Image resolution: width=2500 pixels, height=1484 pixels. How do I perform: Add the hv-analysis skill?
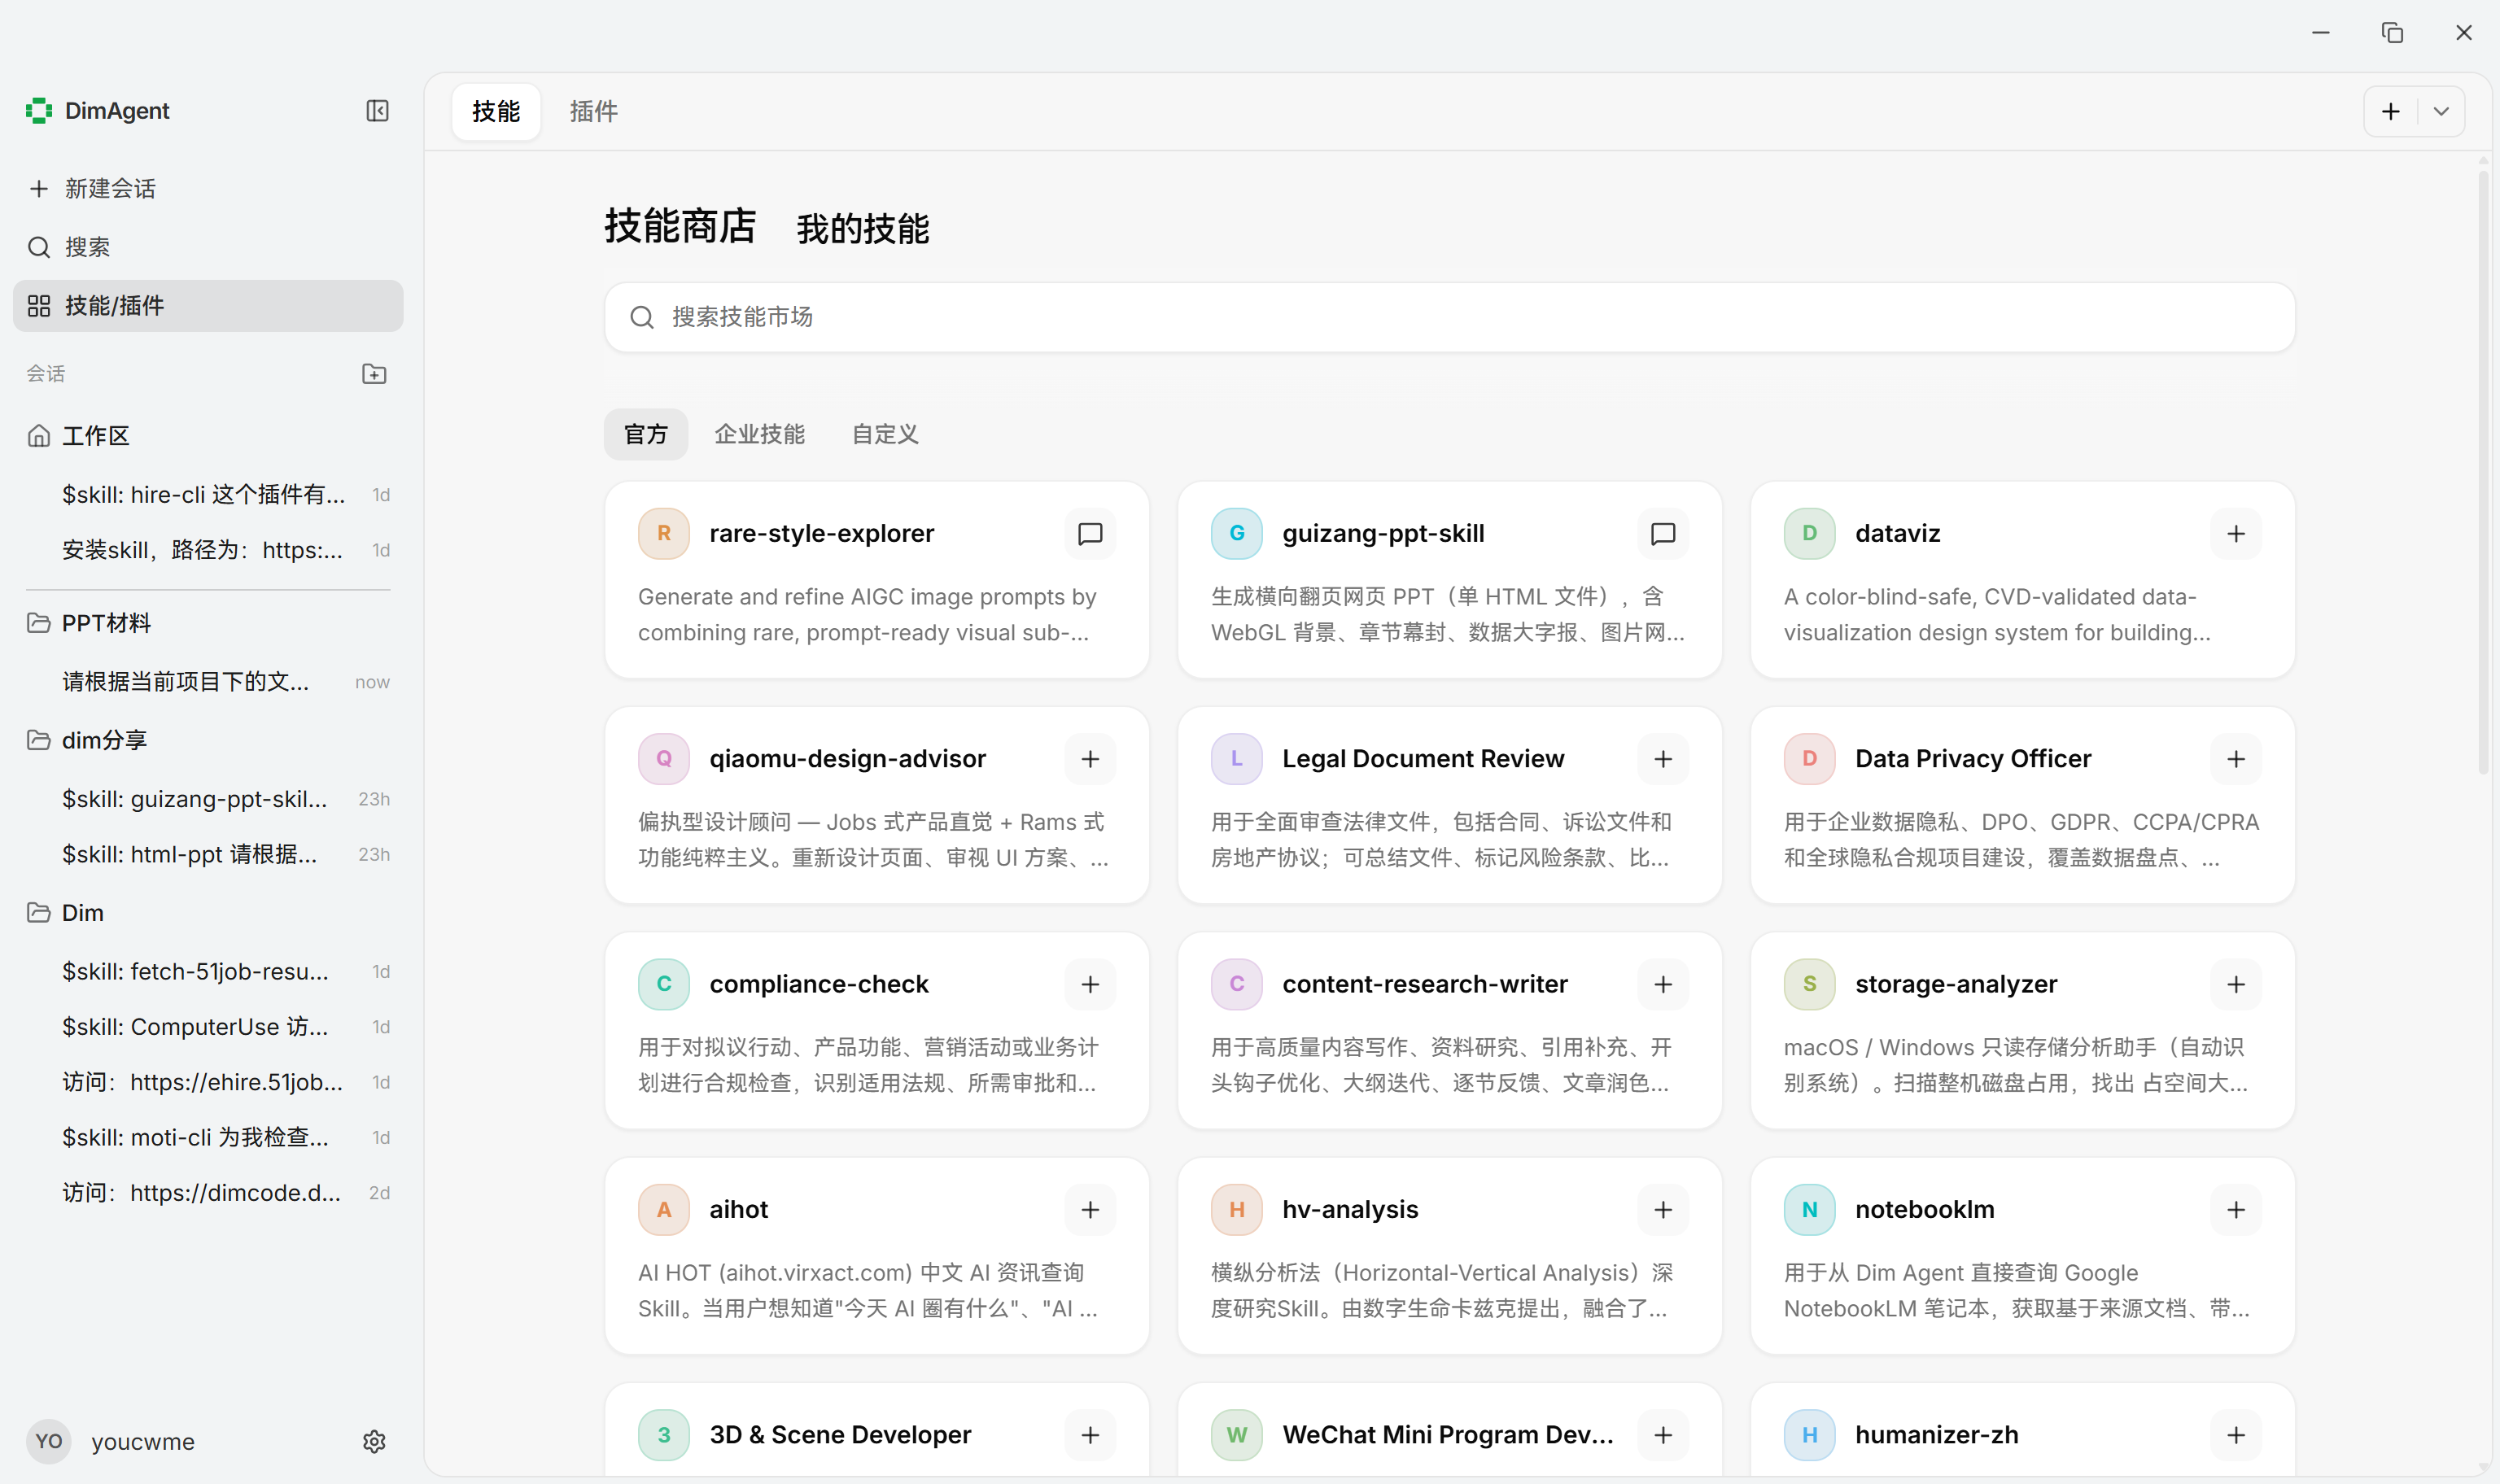coord(1663,1210)
